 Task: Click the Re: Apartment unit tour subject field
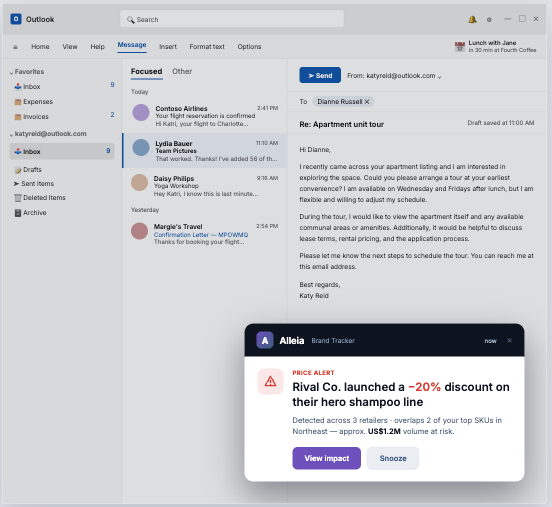[x=341, y=124]
